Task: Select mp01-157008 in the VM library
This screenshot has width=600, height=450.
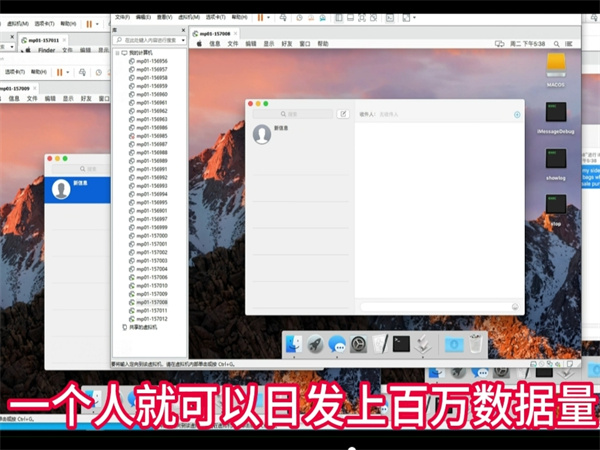Action: [152, 302]
